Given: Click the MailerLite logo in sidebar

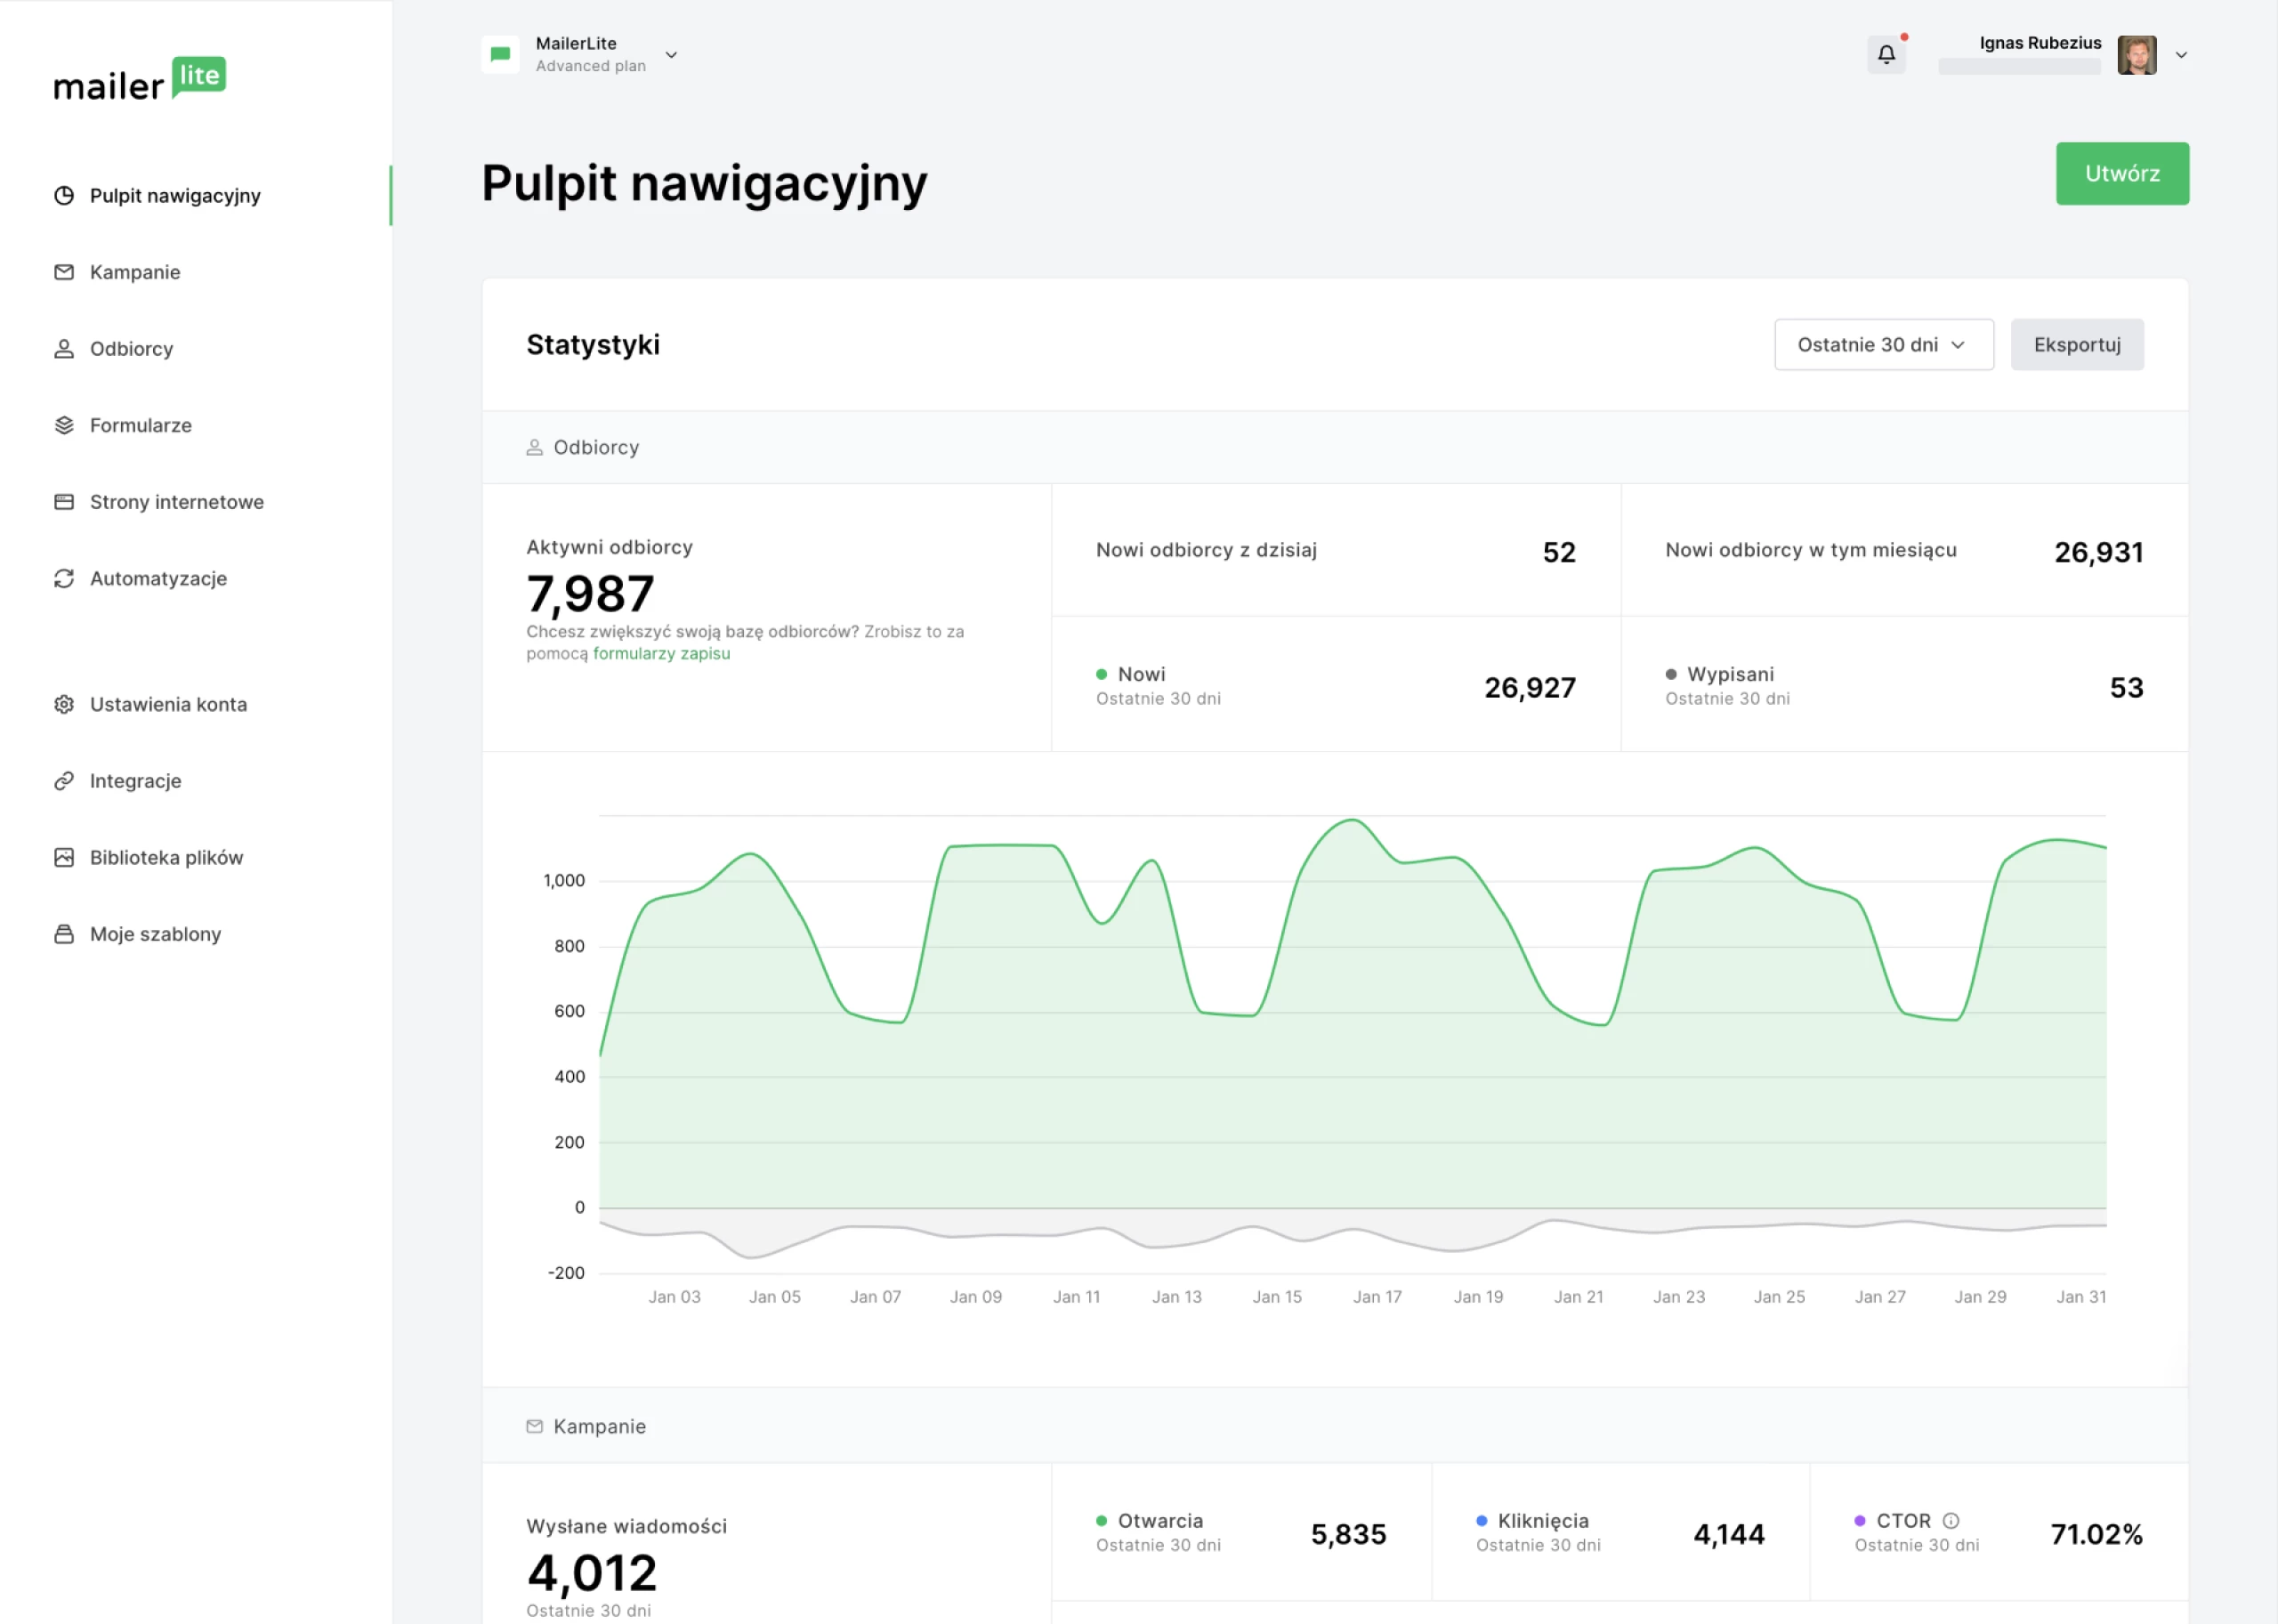Looking at the screenshot, I should click(x=140, y=79).
